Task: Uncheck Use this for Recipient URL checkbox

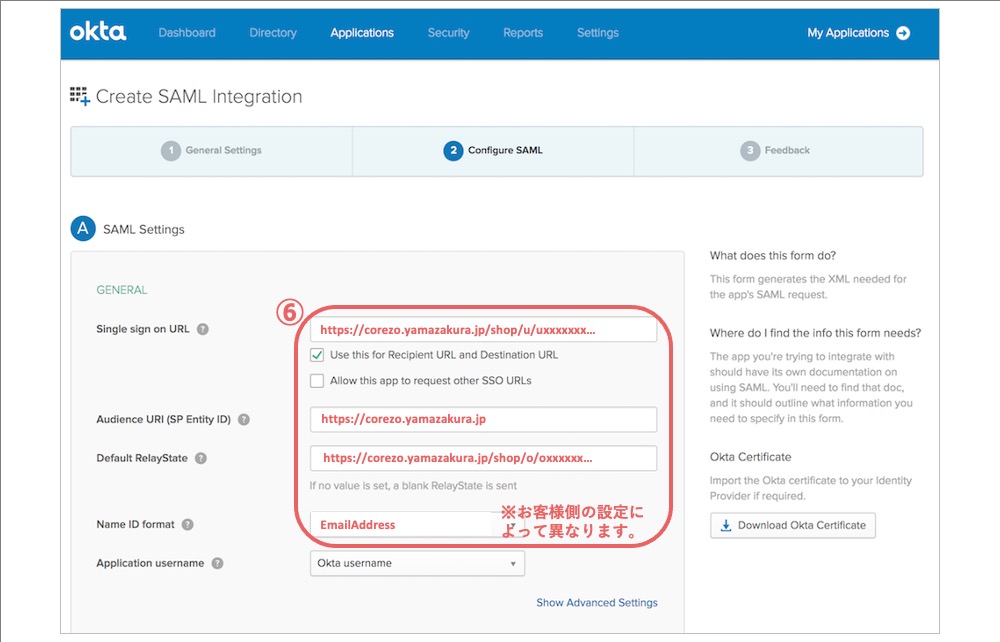Action: pos(317,355)
